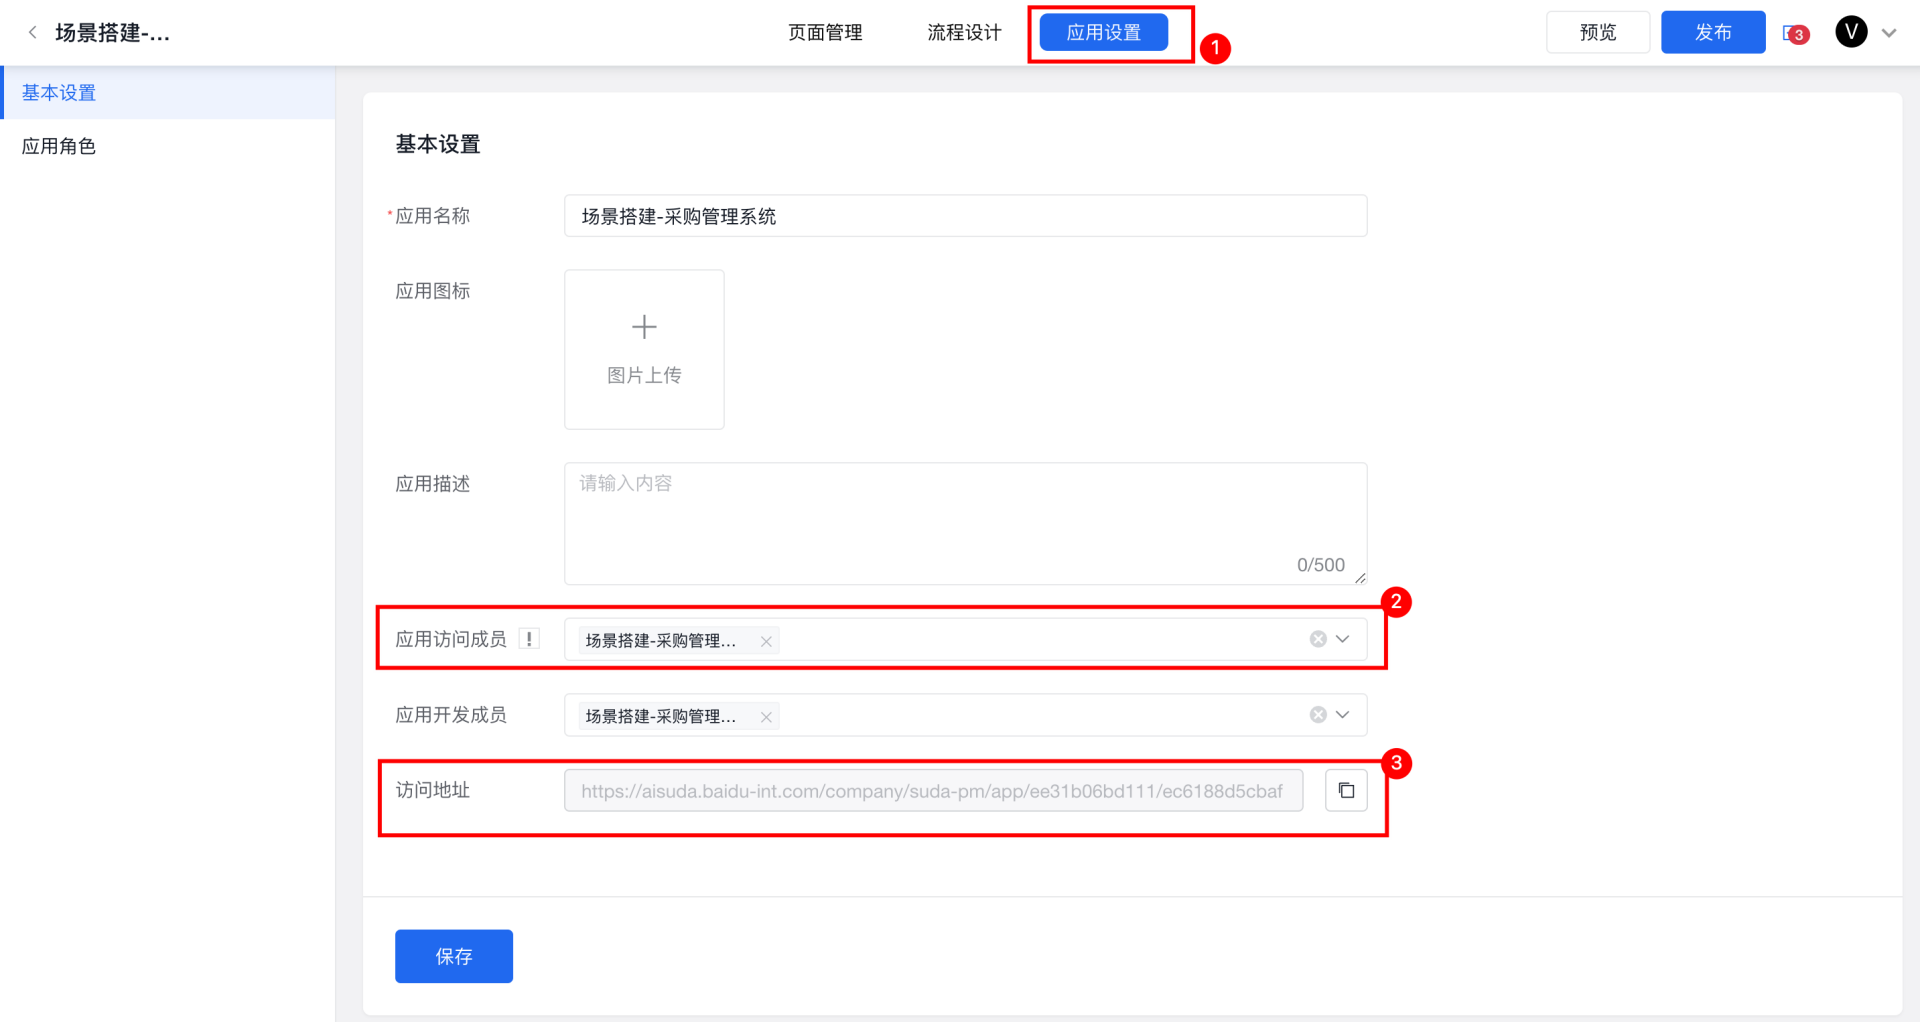1920x1022 pixels.
Task: Click the plus icon to upload an app image
Action: click(644, 328)
